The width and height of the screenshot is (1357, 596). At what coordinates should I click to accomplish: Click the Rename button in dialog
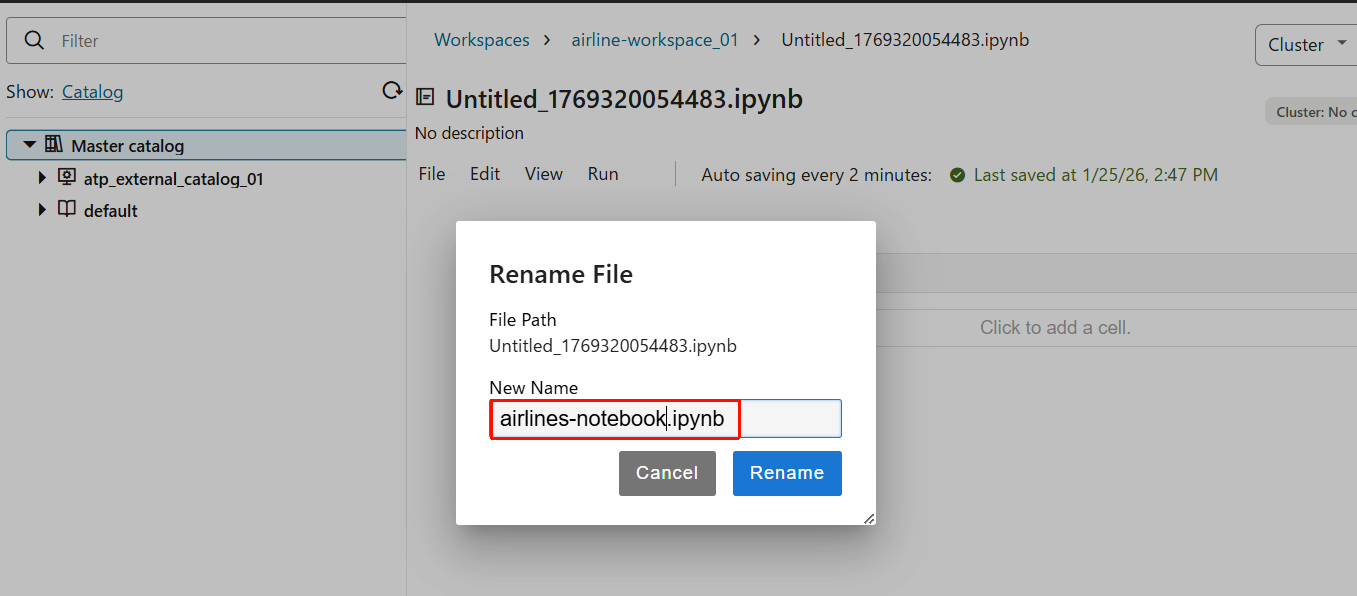click(x=787, y=473)
